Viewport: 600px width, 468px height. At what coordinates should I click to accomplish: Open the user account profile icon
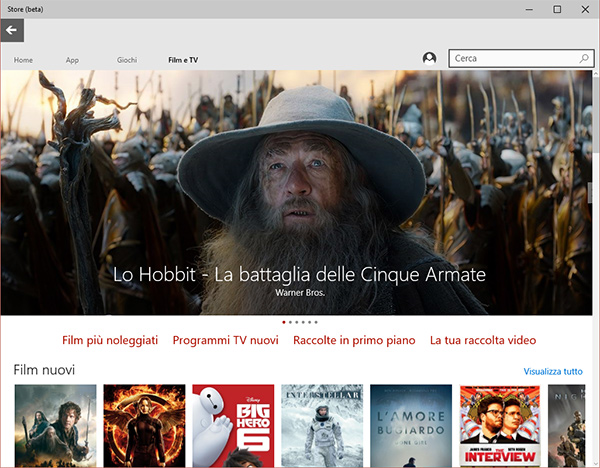click(x=429, y=58)
